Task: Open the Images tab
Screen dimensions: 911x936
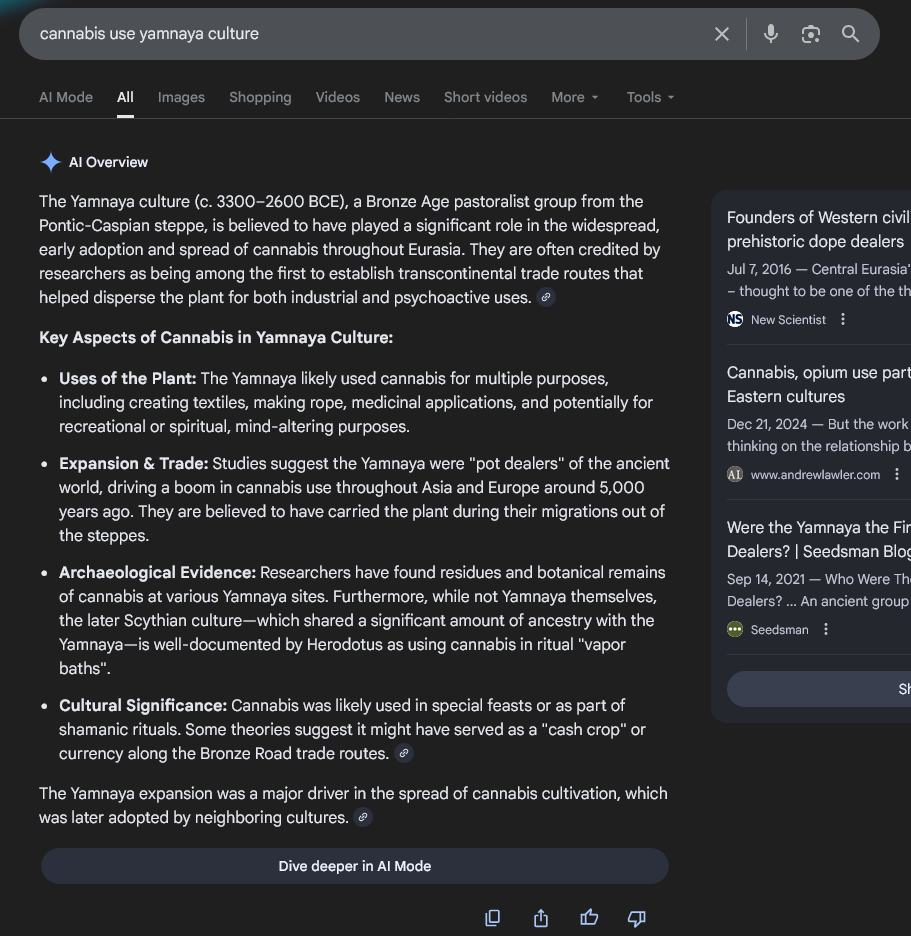Action: [181, 97]
